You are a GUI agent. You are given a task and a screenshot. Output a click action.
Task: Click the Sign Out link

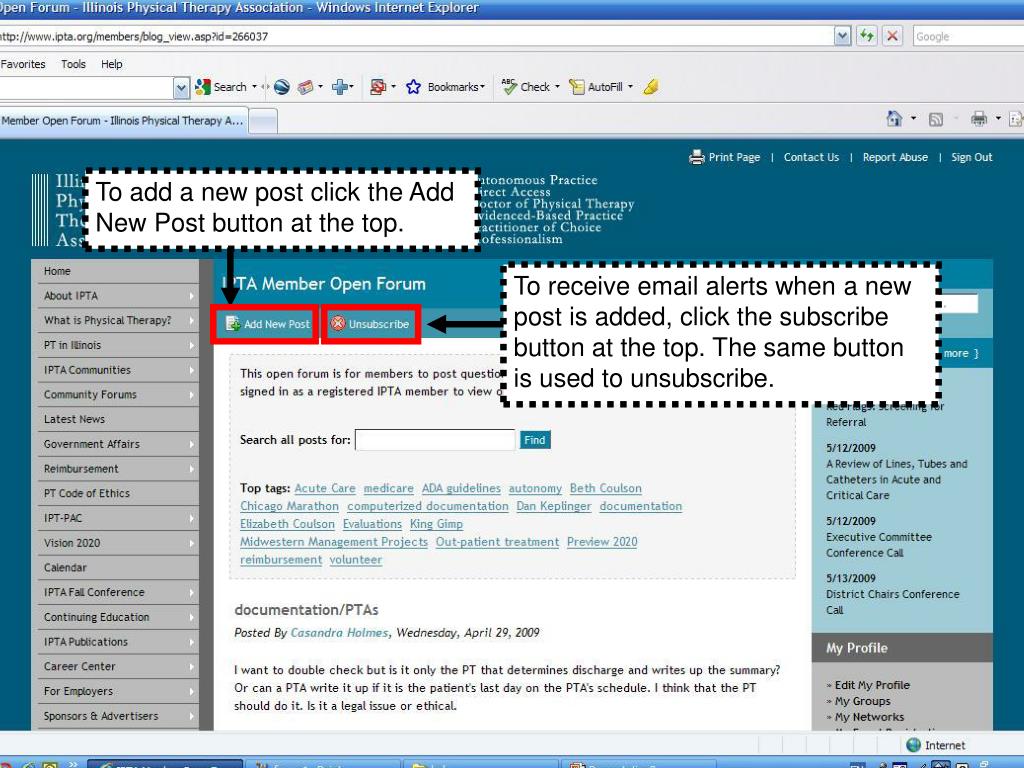pyautogui.click(x=971, y=157)
